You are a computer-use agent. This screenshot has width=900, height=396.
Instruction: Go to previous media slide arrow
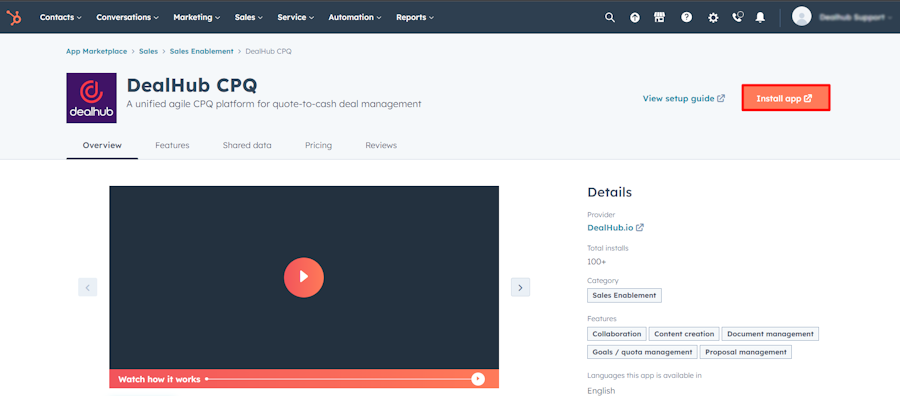click(88, 288)
